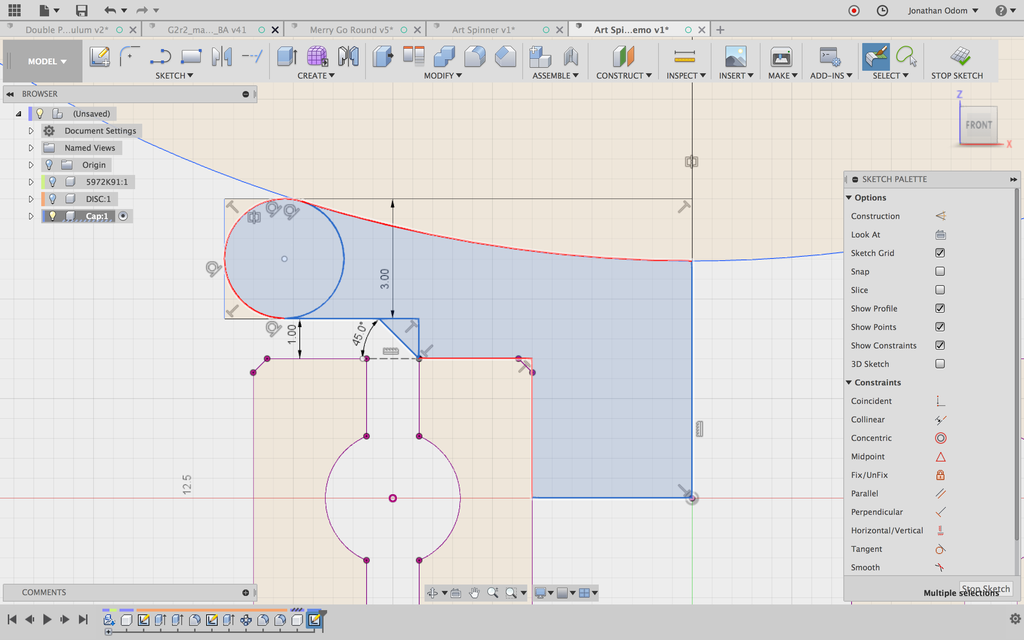The image size is (1024, 640).
Task: Click the Fix/UnFix lock icon
Action: coord(940,475)
